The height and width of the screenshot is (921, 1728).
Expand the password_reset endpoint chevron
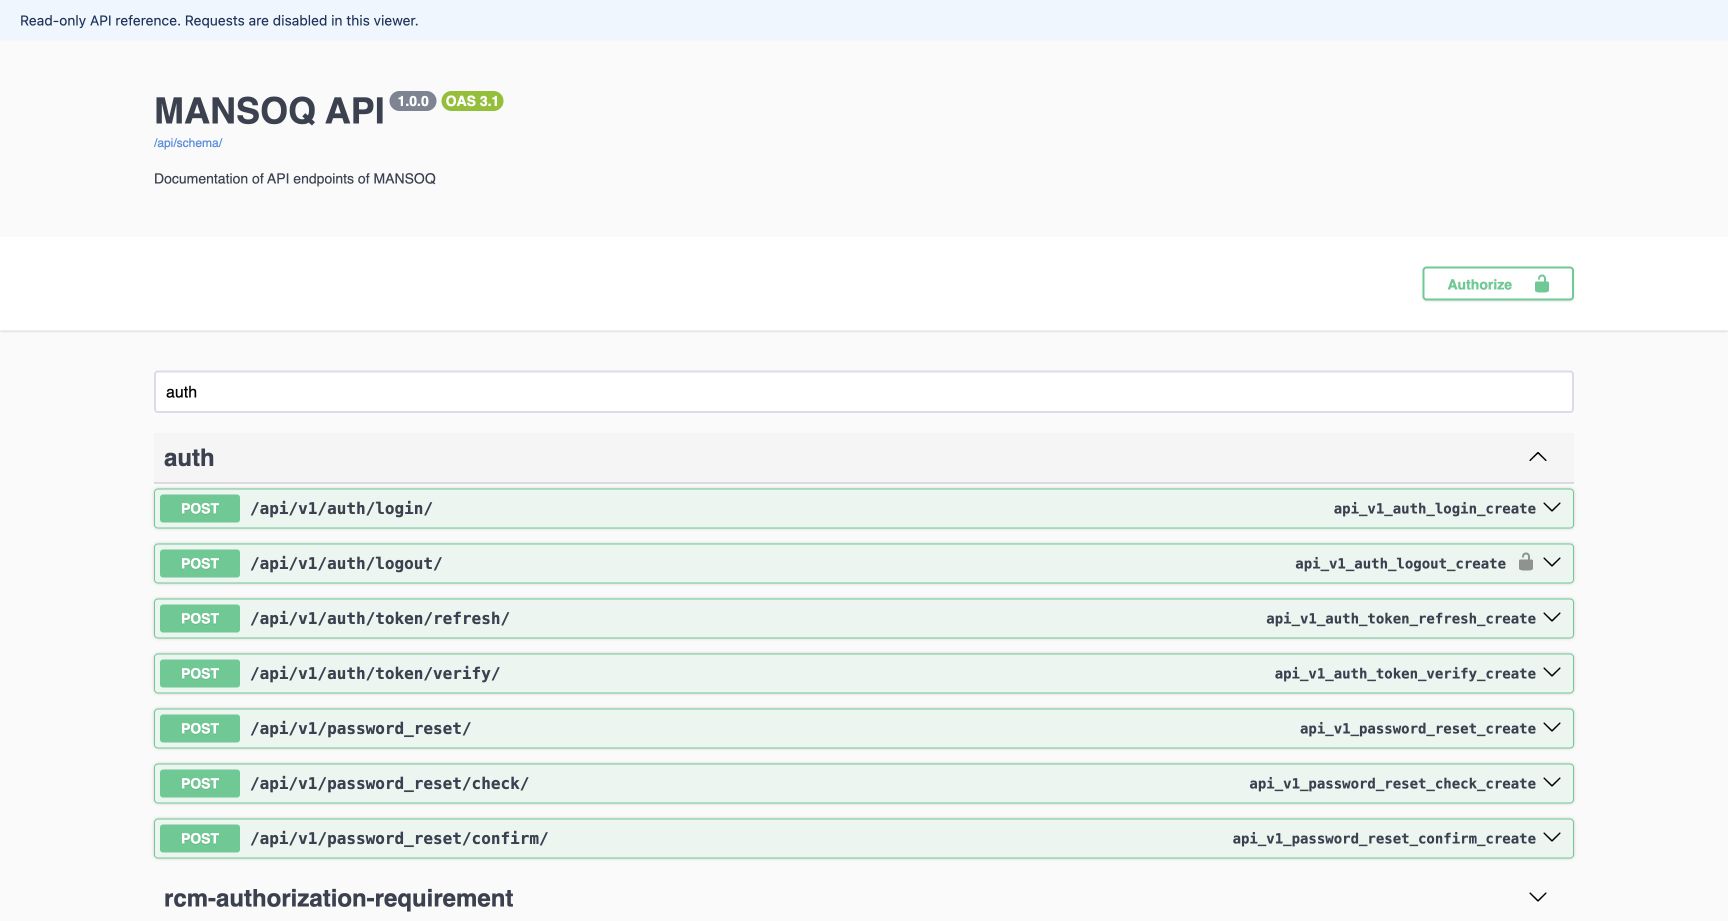[1552, 728]
